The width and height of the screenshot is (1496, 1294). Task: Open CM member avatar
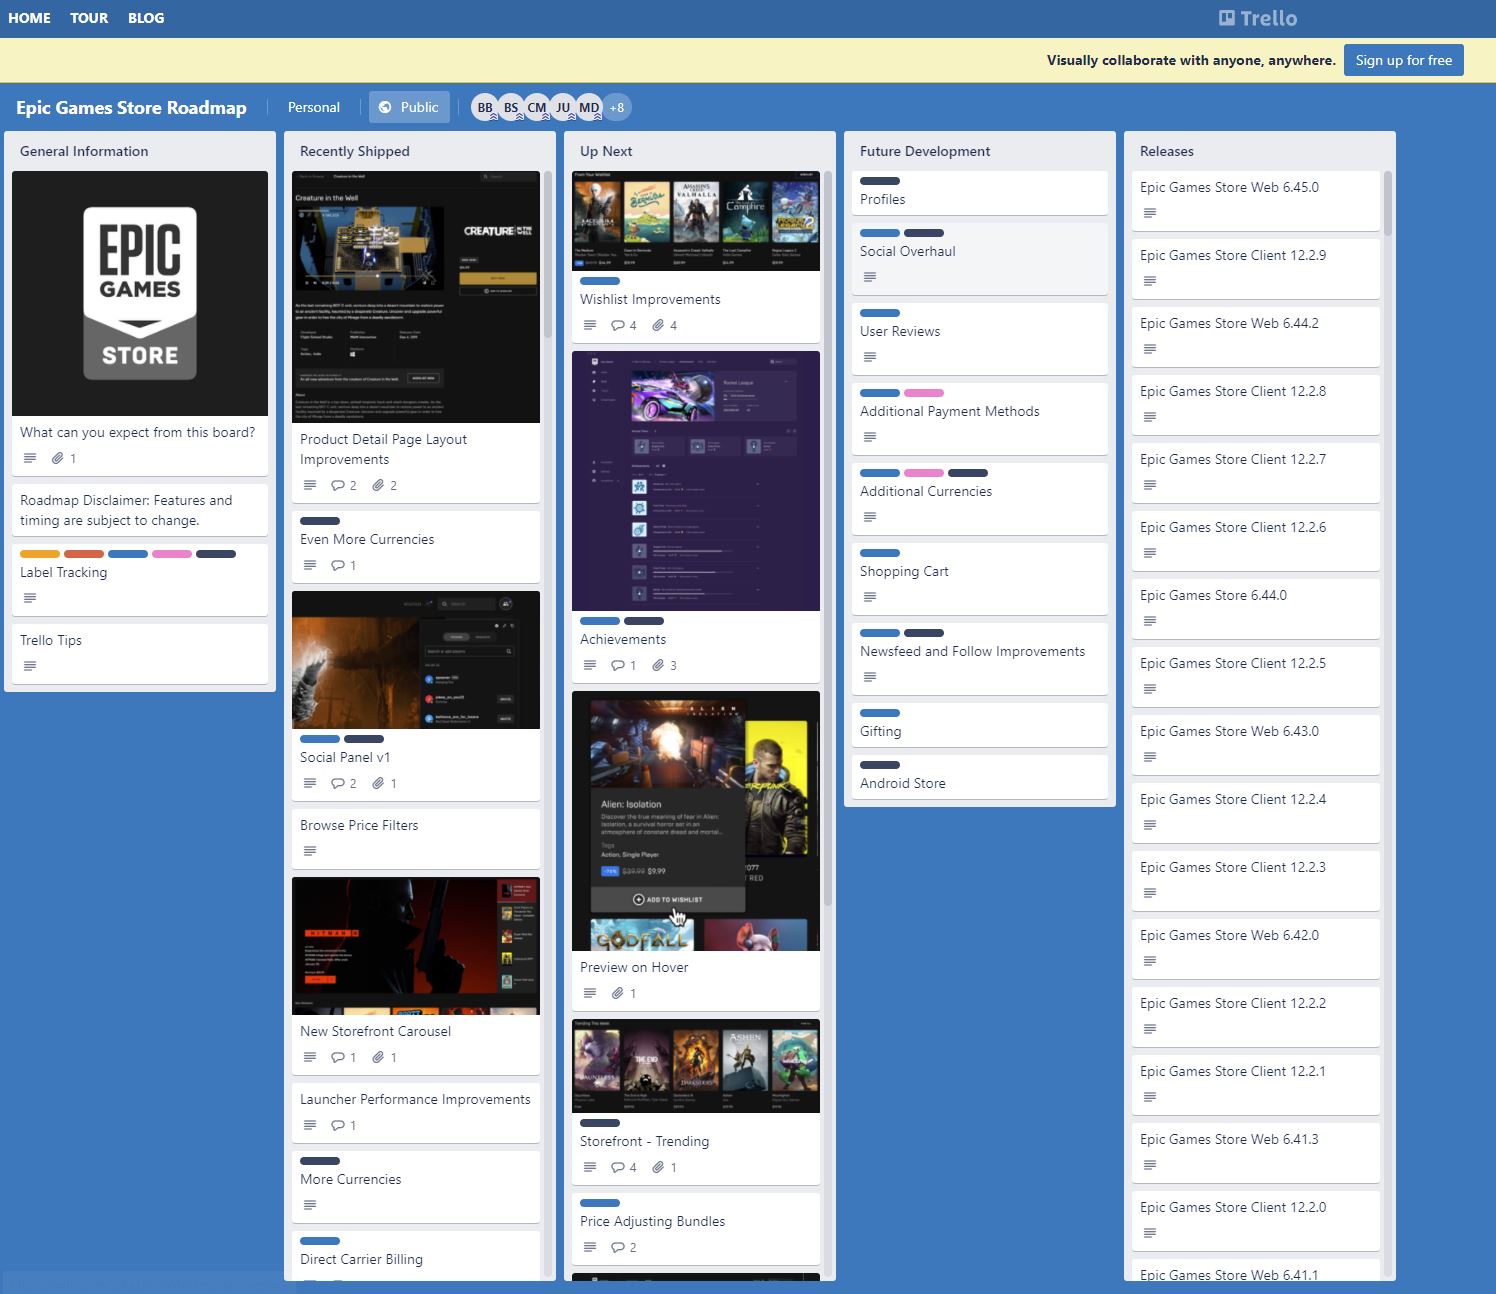point(537,107)
